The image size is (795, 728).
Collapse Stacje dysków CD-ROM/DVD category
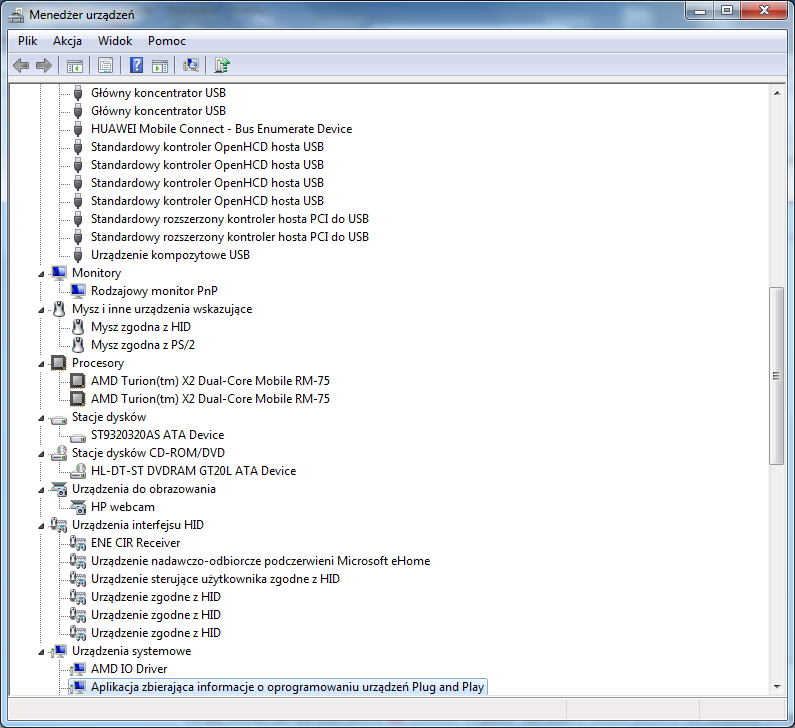[x=42, y=454]
